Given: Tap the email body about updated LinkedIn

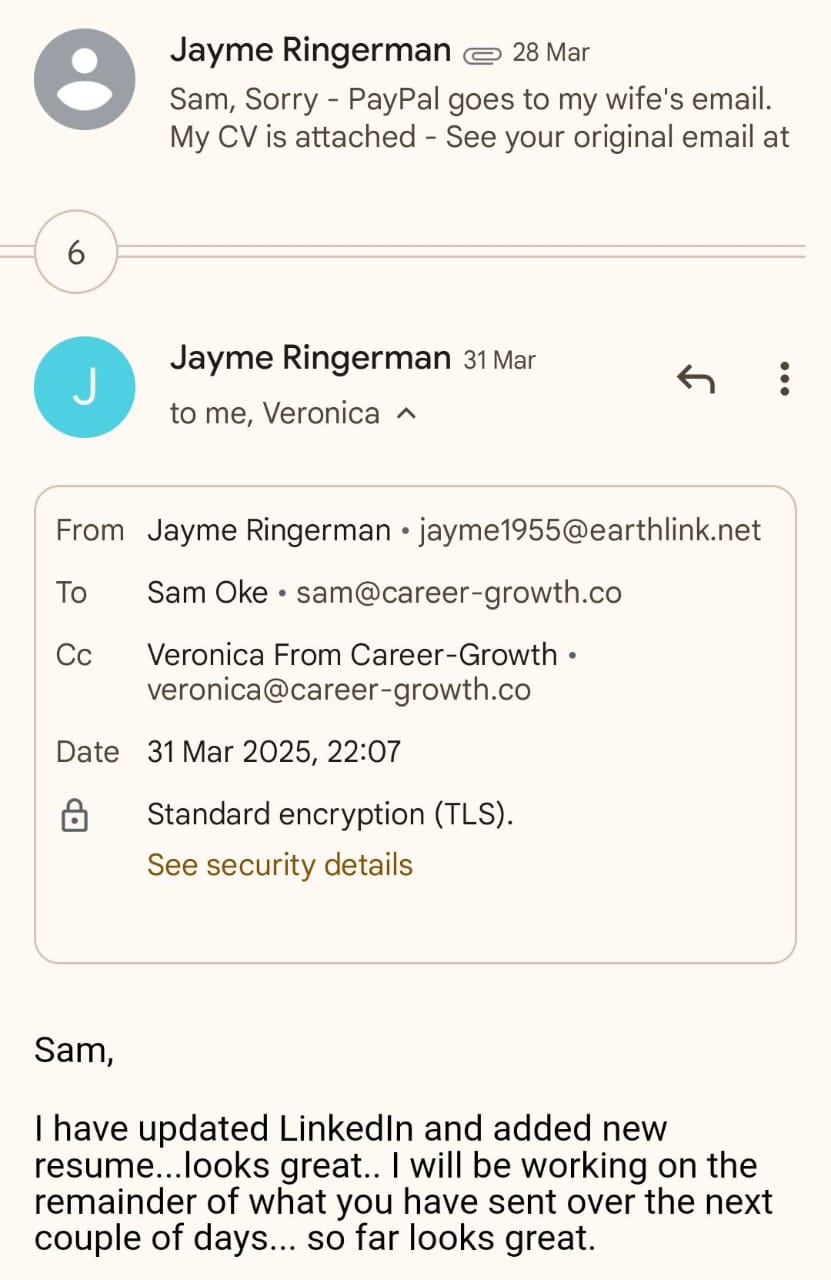Looking at the screenshot, I should click(x=400, y=1184).
